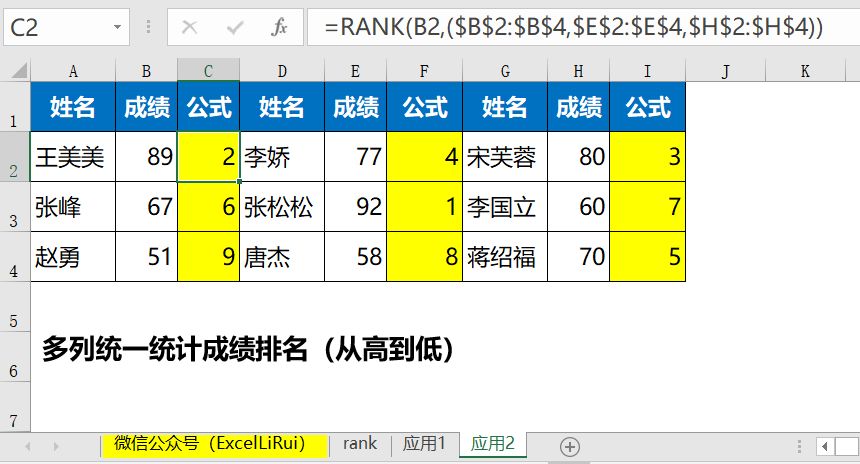The width and height of the screenshot is (860, 464).
Task: Click cell containing 唐杰
Action: coord(282,257)
